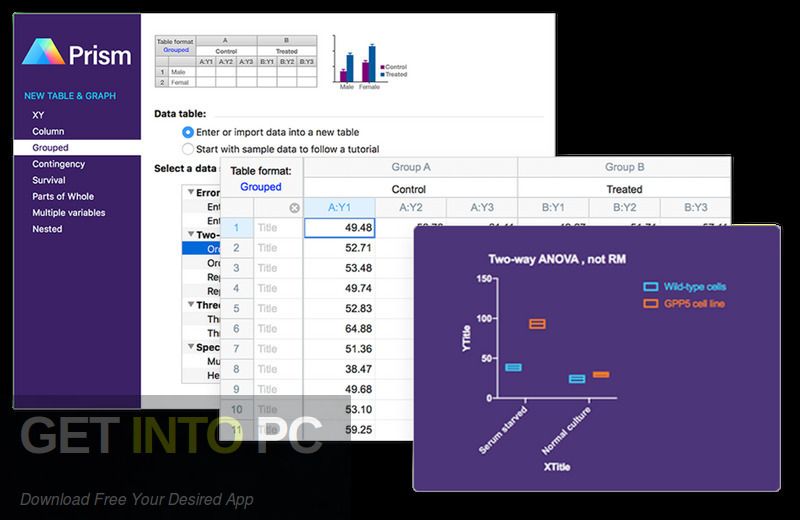800x520 pixels.
Task: Select the Grouped table type
Action: click(77, 147)
